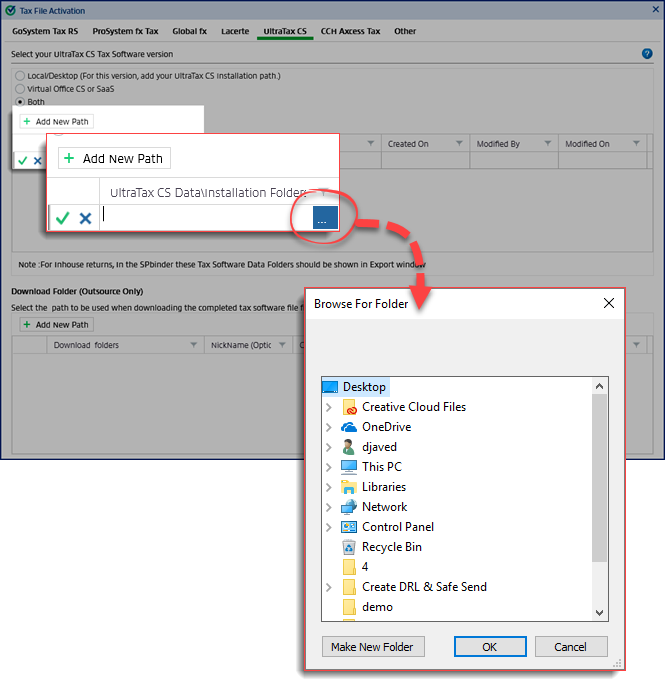Image resolution: width=665 pixels, height=686 pixels.
Task: Expand Create DRL & Safe Send node
Action: pyautogui.click(x=329, y=587)
